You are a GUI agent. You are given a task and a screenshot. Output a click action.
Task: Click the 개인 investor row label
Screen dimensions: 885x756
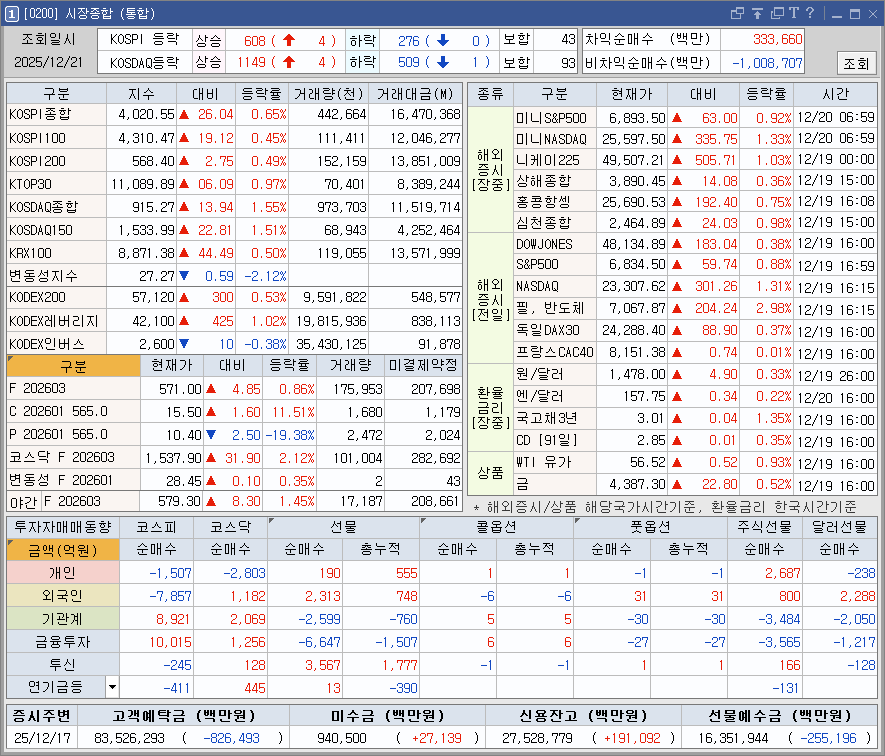point(63,573)
